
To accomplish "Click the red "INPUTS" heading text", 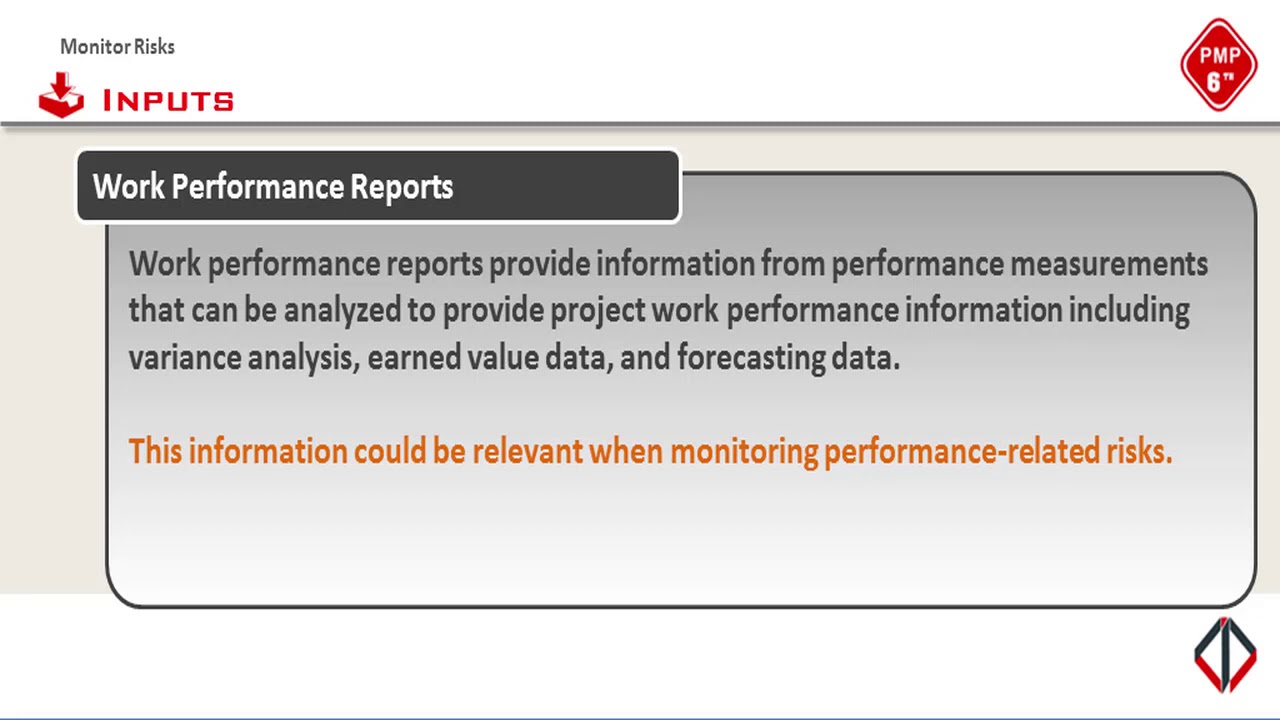I will [168, 101].
